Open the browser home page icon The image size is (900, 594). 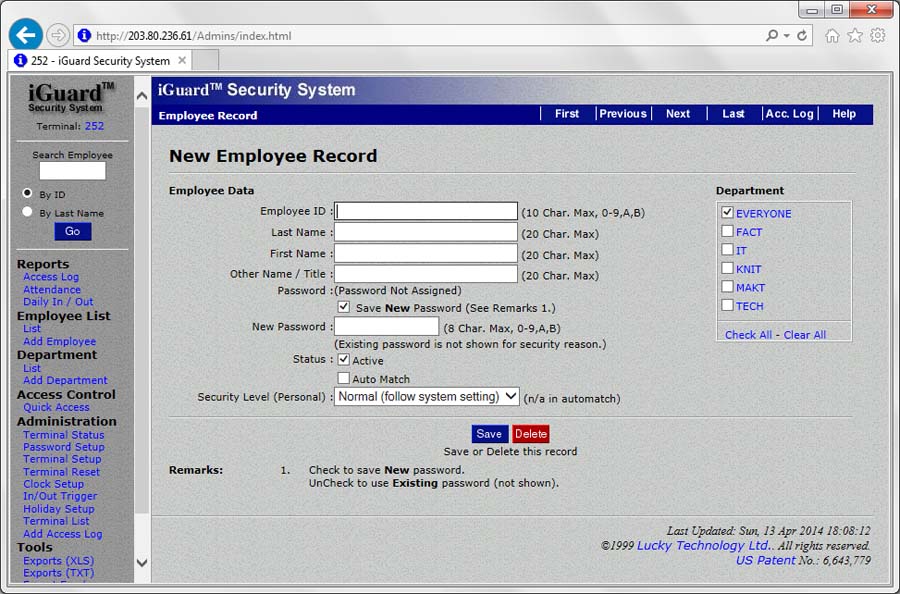(832, 36)
